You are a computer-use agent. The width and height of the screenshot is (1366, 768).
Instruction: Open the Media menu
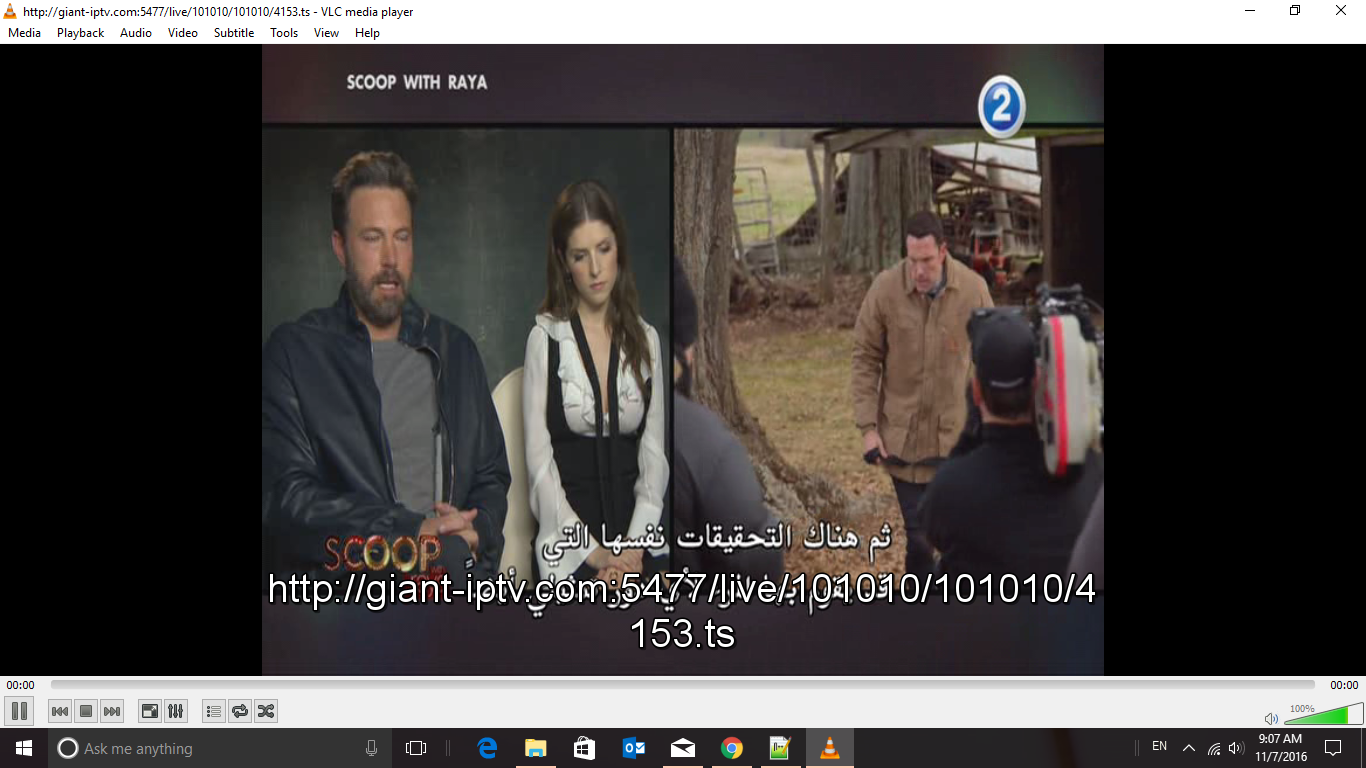25,33
